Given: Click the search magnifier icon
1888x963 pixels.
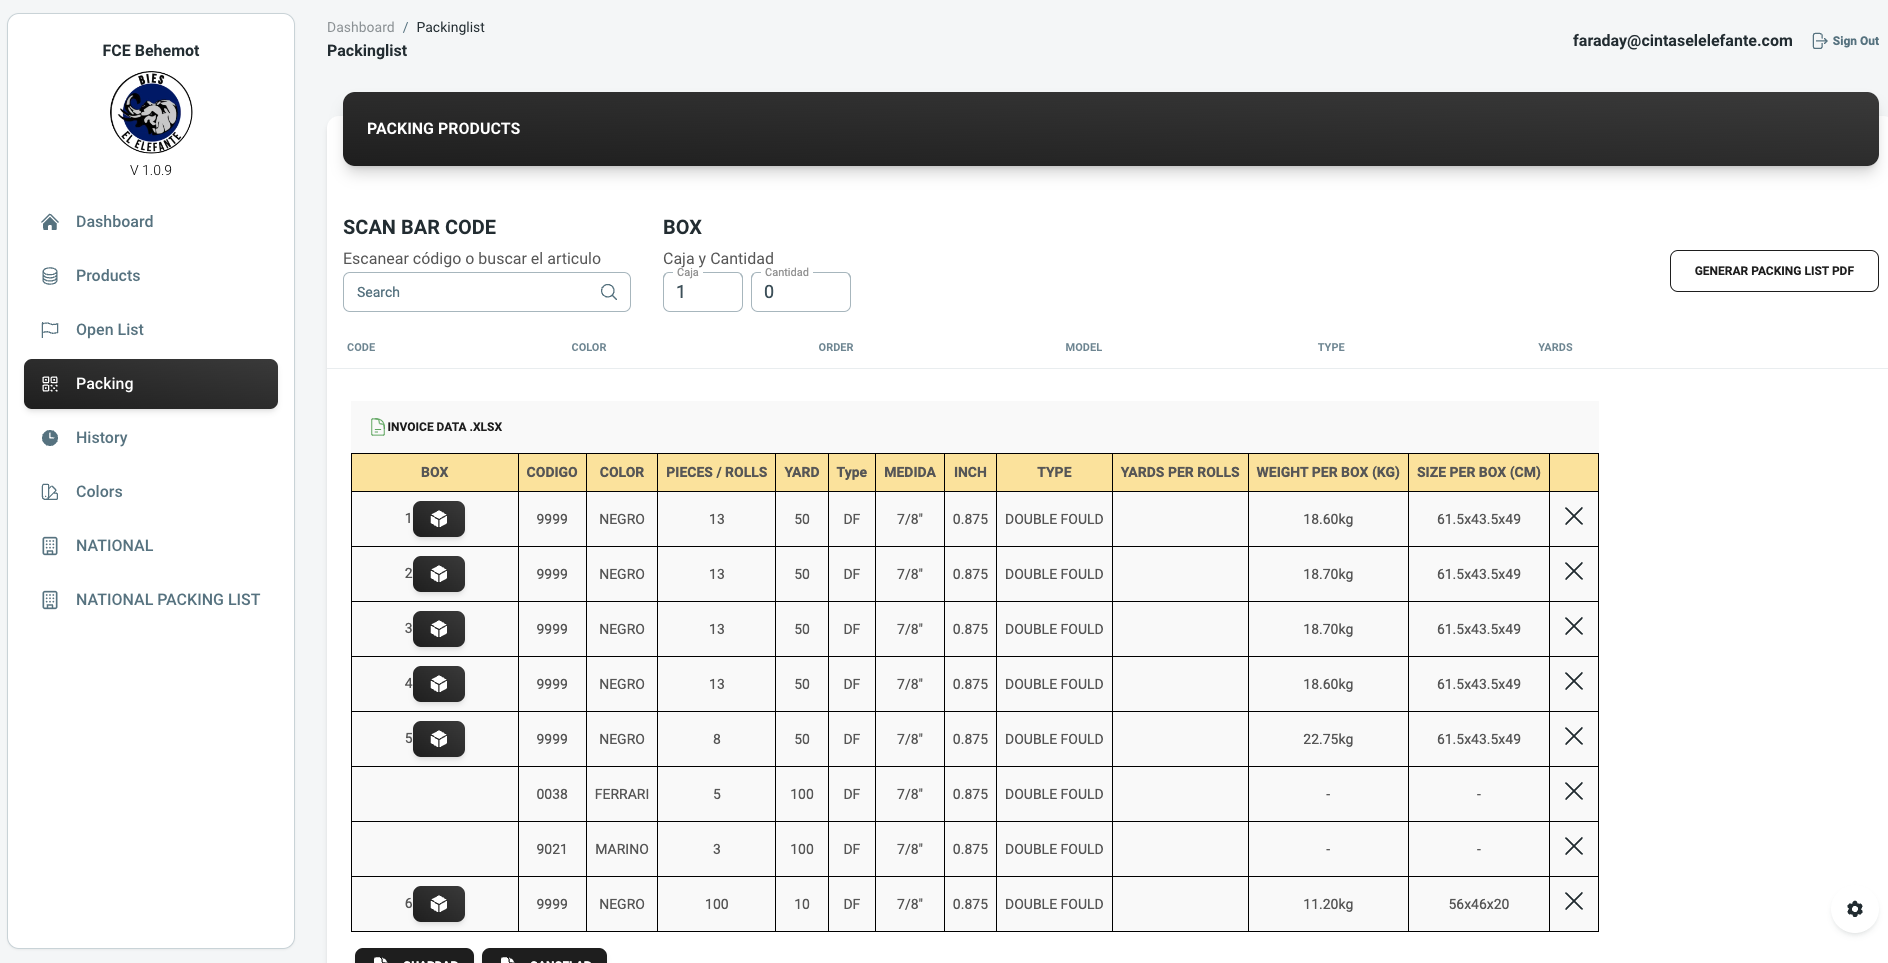Looking at the screenshot, I should pos(608,292).
